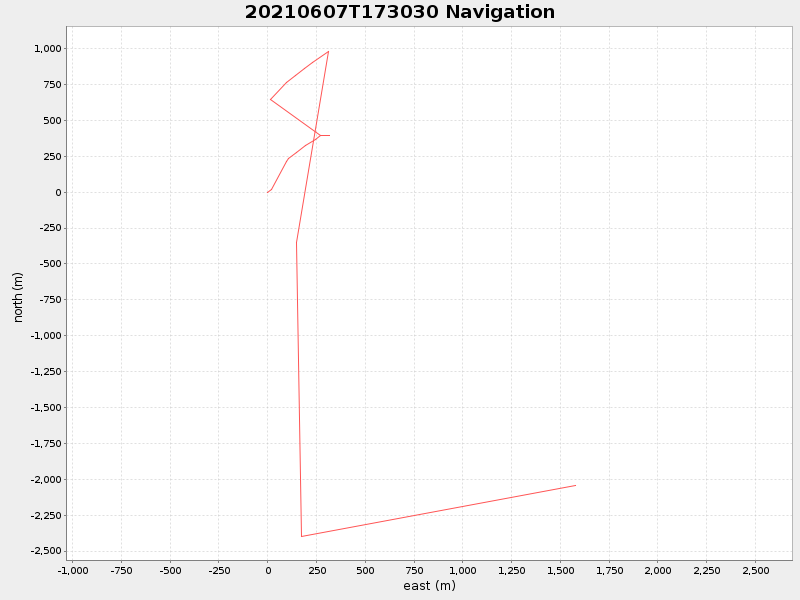
Task: Click the north axis tick '750'
Action: (52, 84)
